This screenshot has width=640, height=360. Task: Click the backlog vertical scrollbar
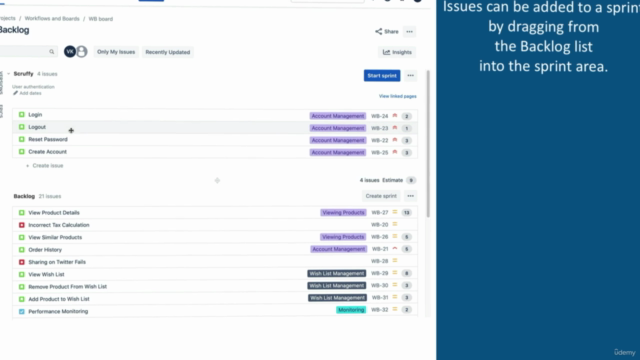(x=428, y=144)
